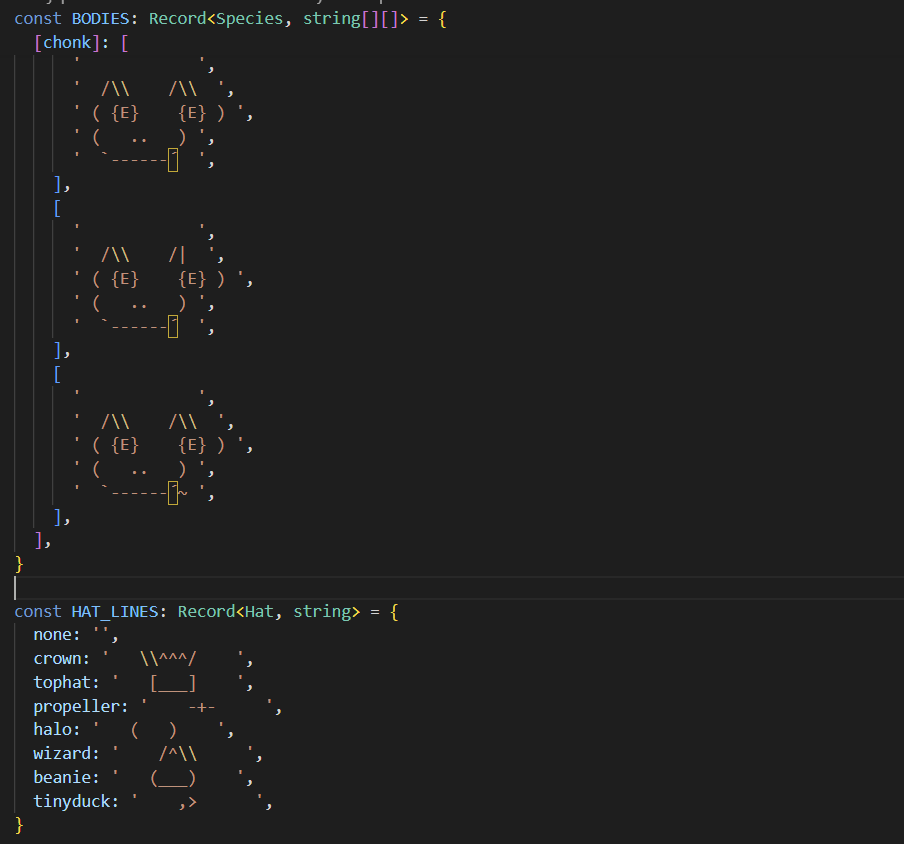The width and height of the screenshot is (904, 844).
Task: Place cursor on the empty line above HAT_LINES
Action: (200, 588)
